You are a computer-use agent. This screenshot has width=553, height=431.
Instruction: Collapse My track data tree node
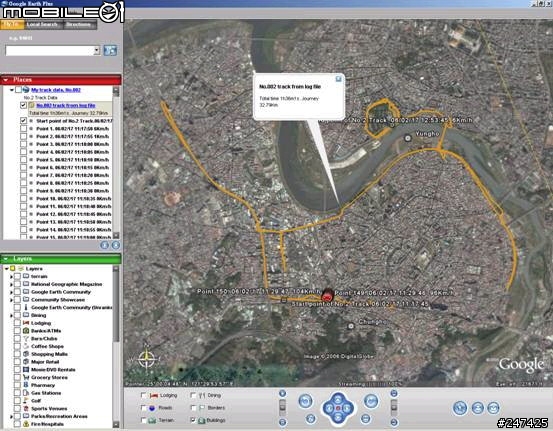[x=12, y=90]
